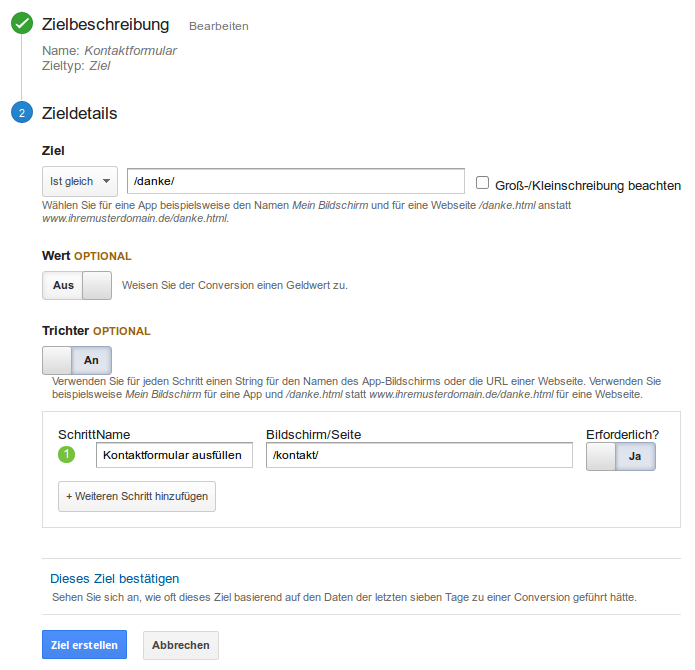Click the /kontakt/ Bildschirm/Seite field

(x=419, y=455)
